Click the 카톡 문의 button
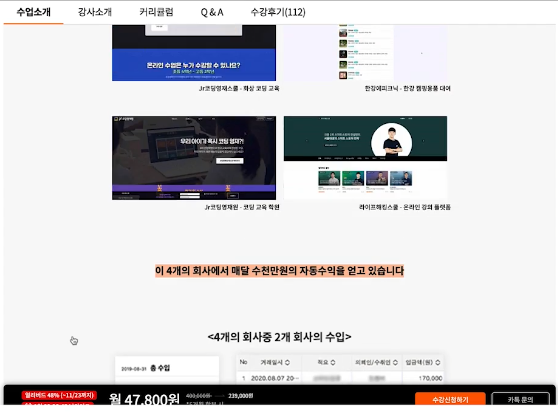This screenshot has width=558, height=413. pyautogui.click(x=520, y=399)
